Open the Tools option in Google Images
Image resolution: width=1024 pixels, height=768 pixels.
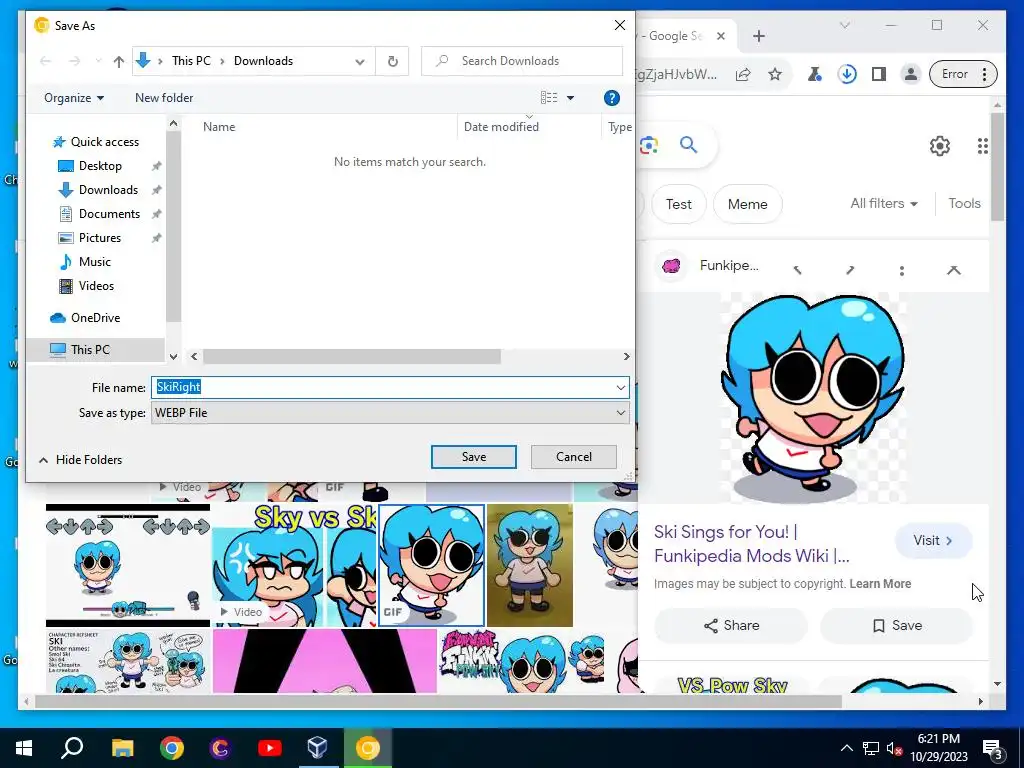pos(964,204)
